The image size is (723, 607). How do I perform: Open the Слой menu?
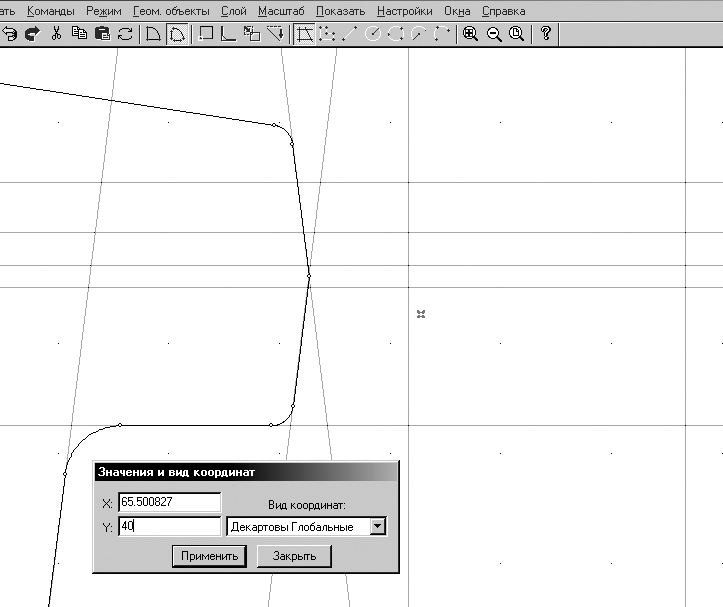(x=234, y=11)
